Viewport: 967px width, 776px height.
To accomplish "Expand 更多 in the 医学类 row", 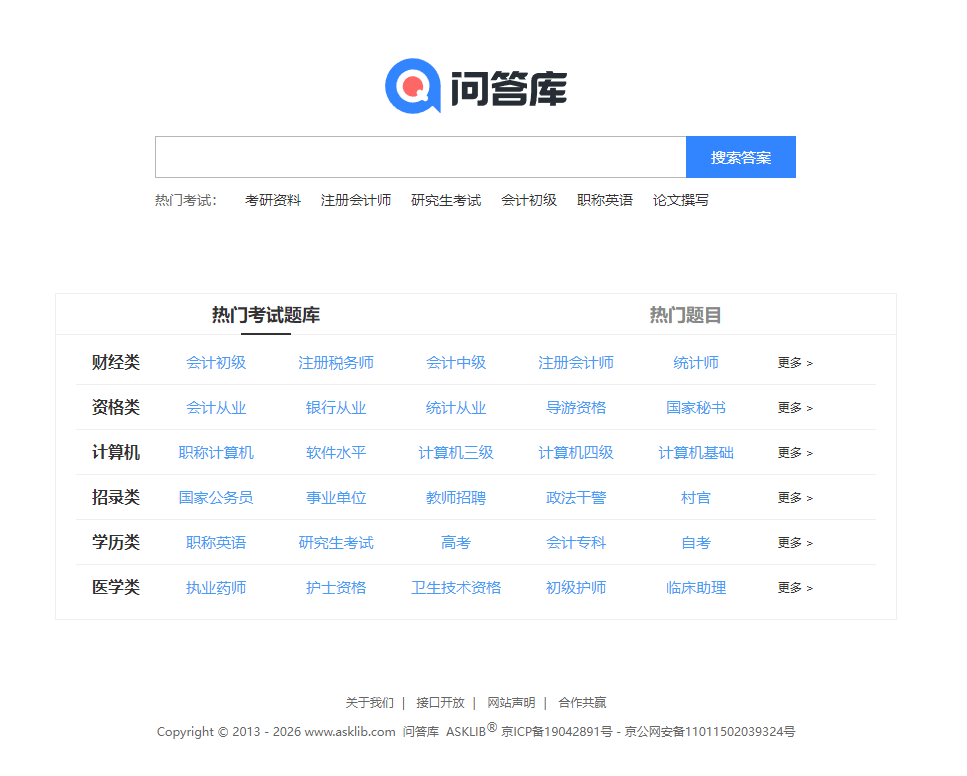I will click(x=795, y=588).
